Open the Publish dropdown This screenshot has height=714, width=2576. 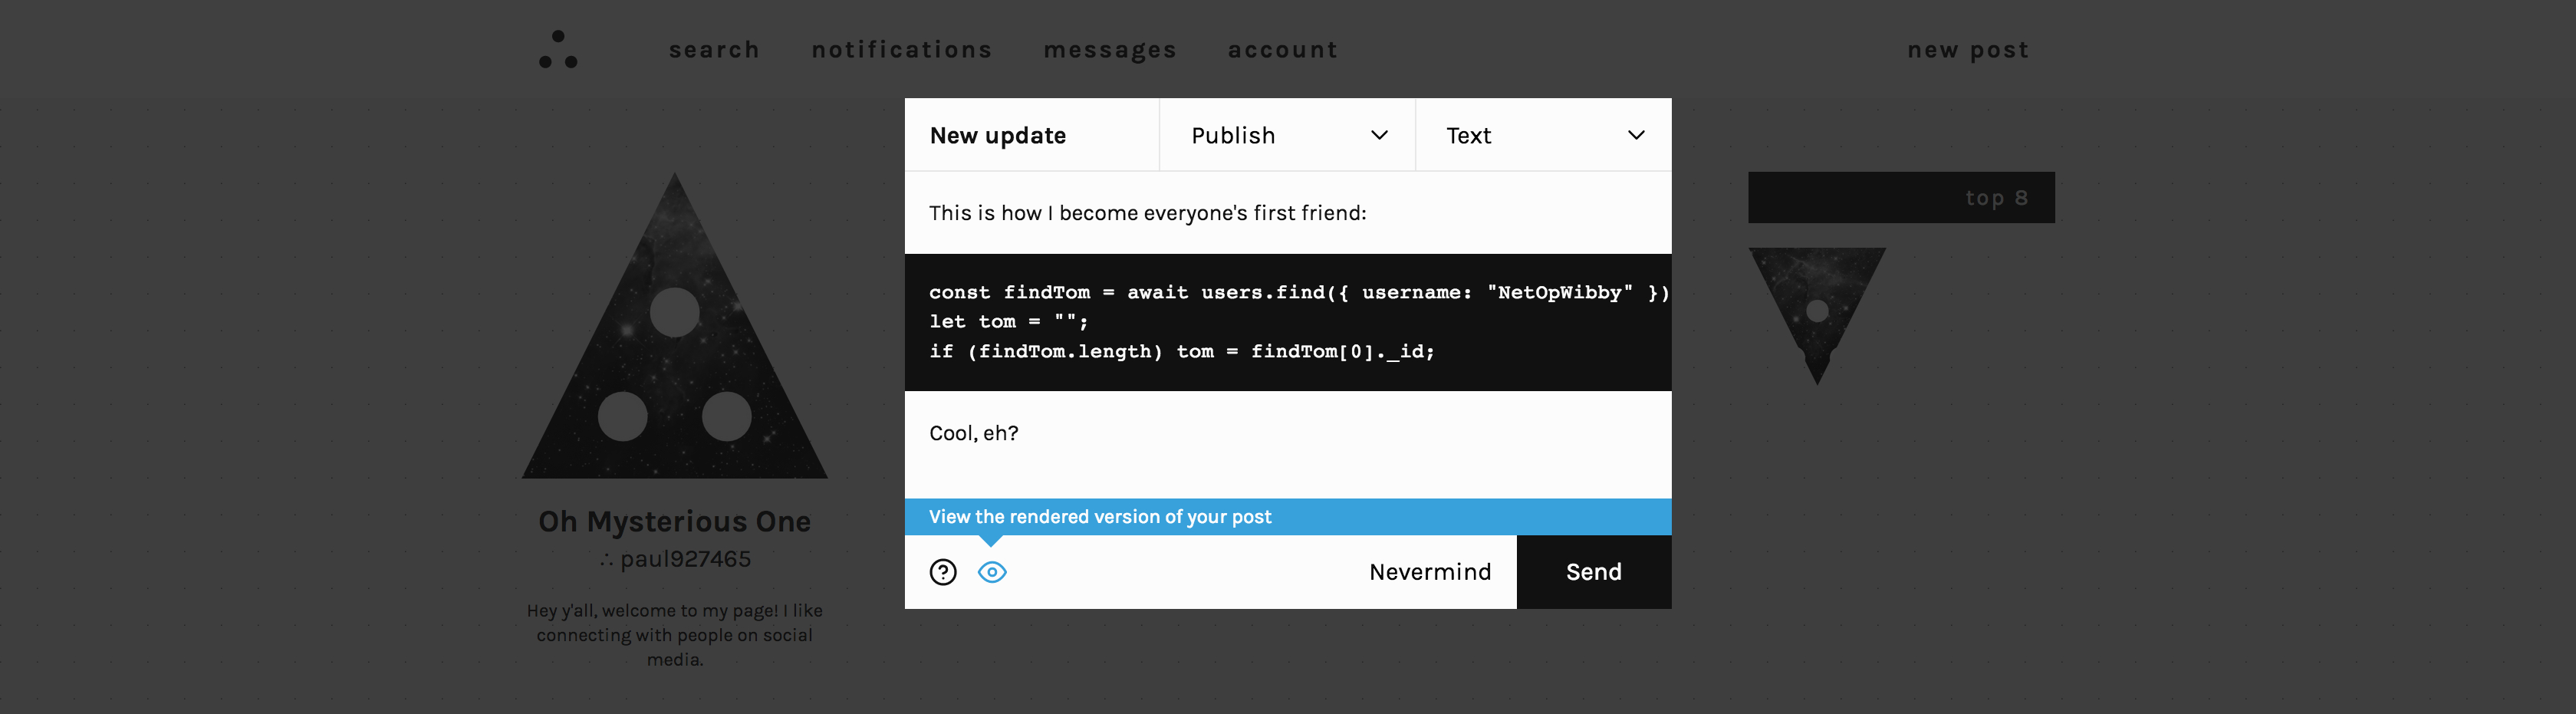pyautogui.click(x=1286, y=135)
